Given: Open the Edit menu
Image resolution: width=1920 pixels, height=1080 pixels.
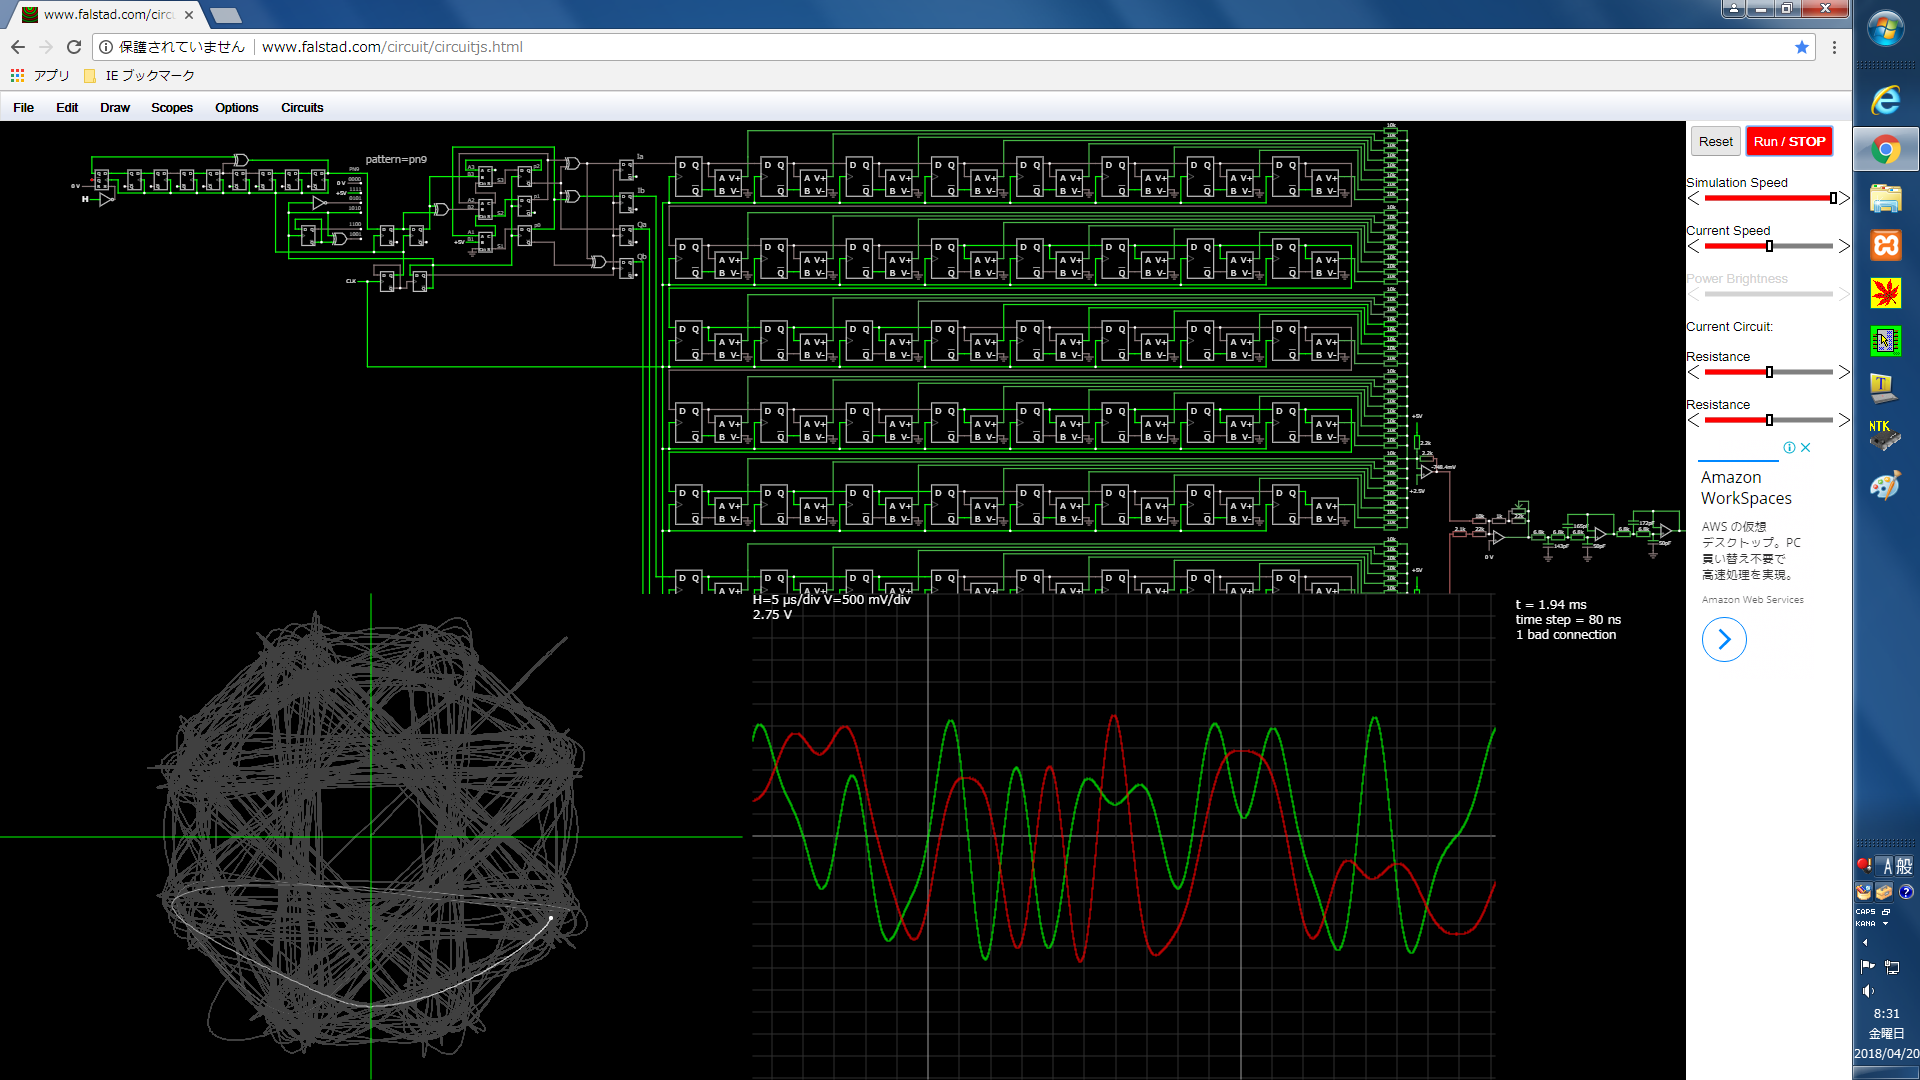Looking at the screenshot, I should coord(67,108).
